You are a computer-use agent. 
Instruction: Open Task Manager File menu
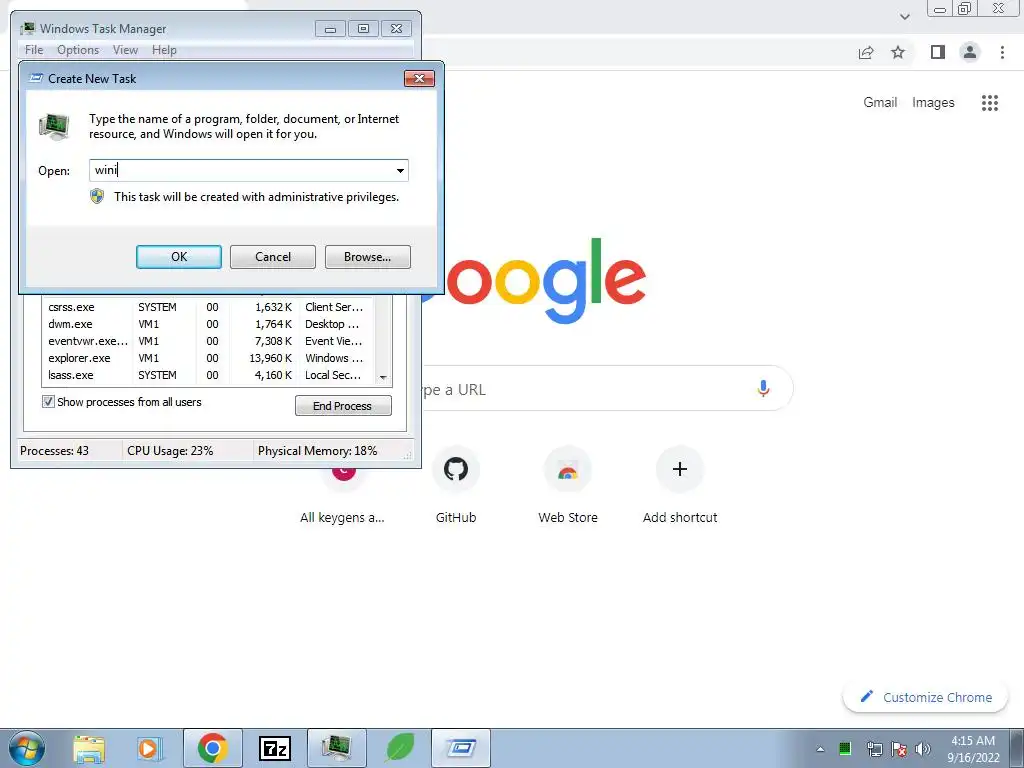coord(34,50)
